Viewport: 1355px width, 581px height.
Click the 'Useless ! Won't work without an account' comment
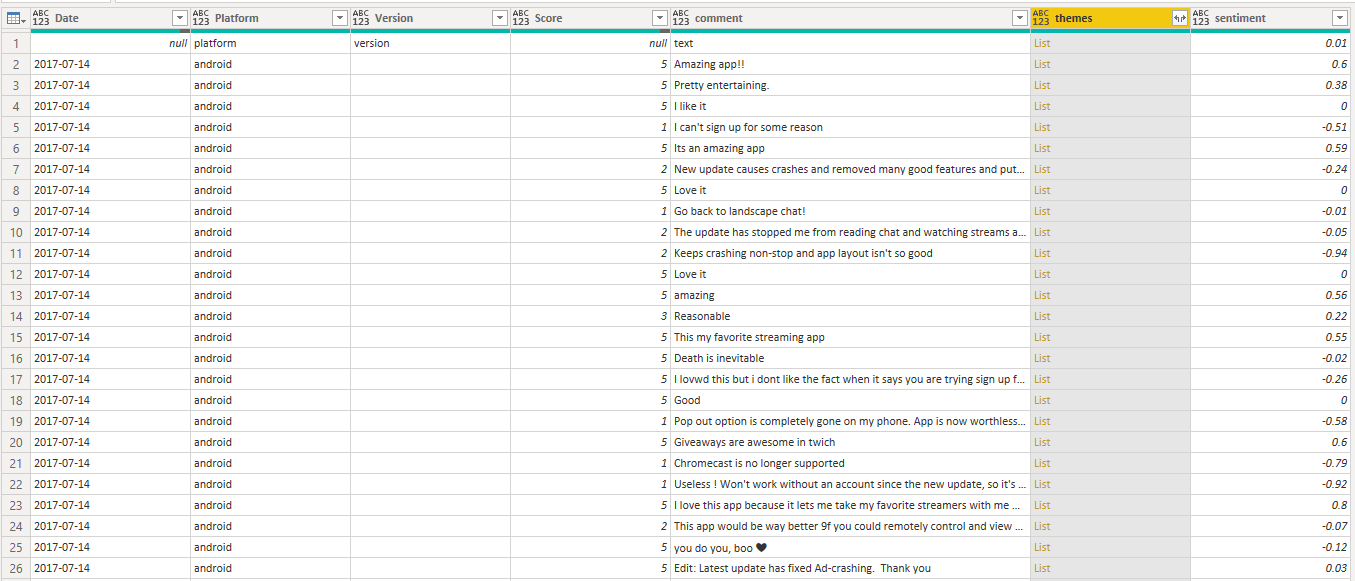point(850,484)
